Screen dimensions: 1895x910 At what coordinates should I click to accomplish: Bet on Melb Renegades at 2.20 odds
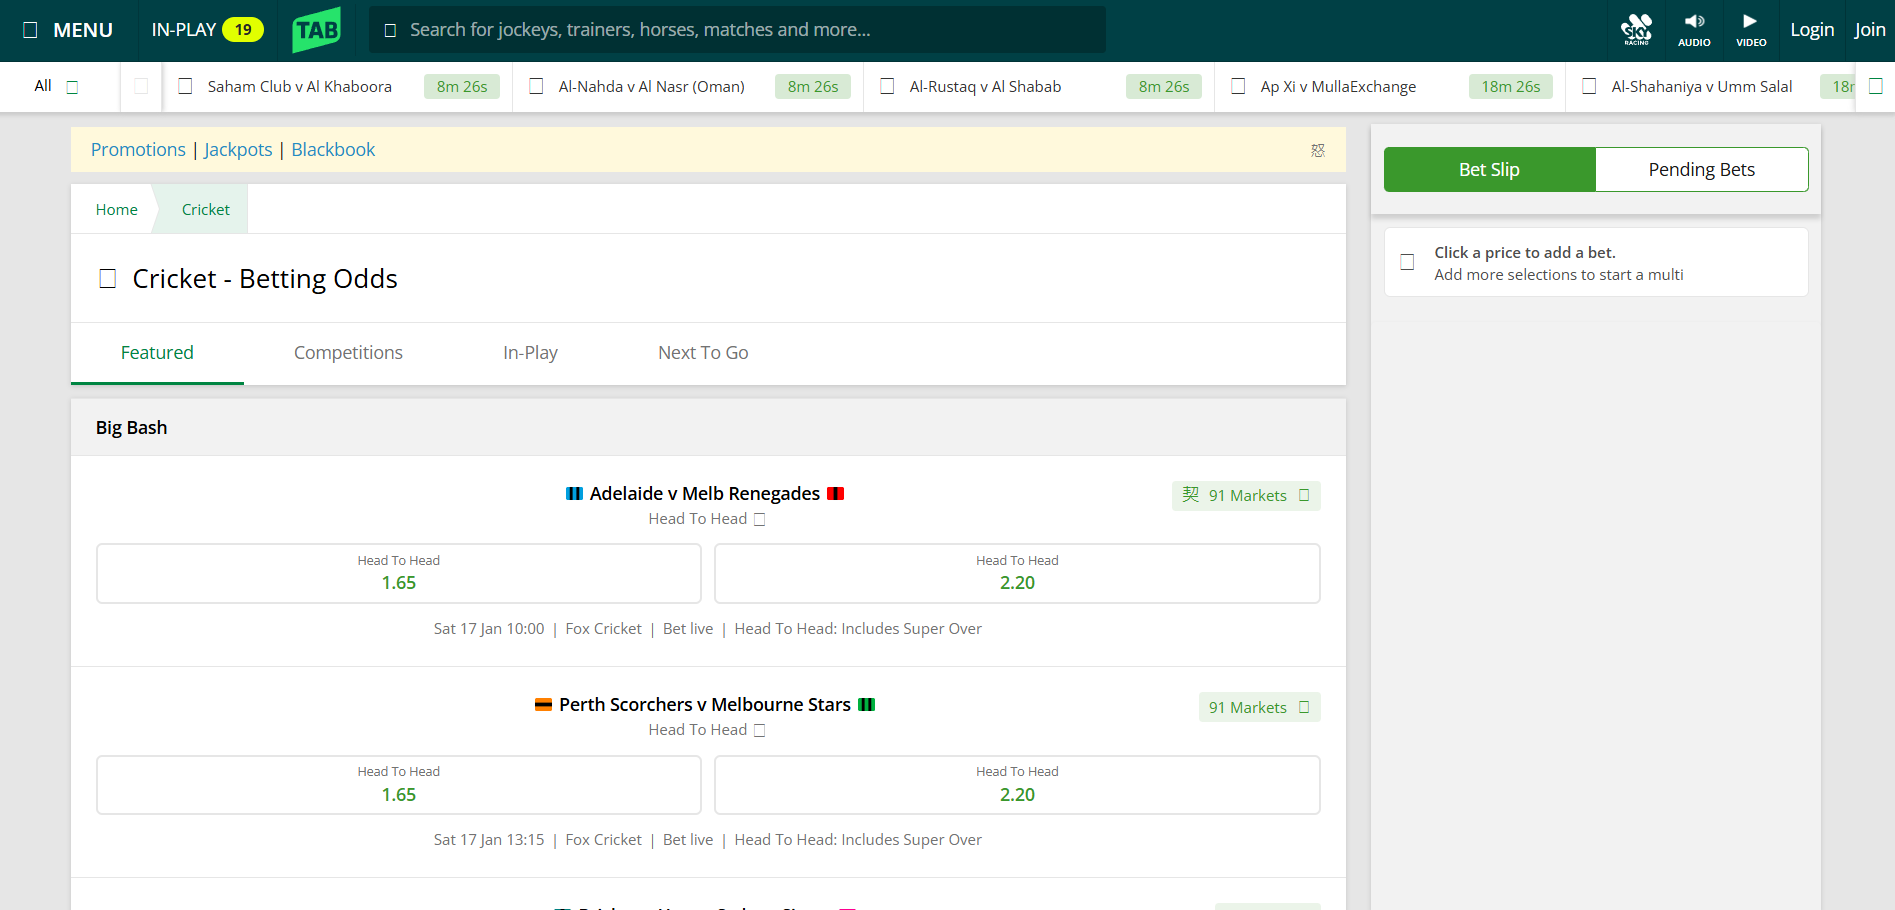[x=1017, y=574]
